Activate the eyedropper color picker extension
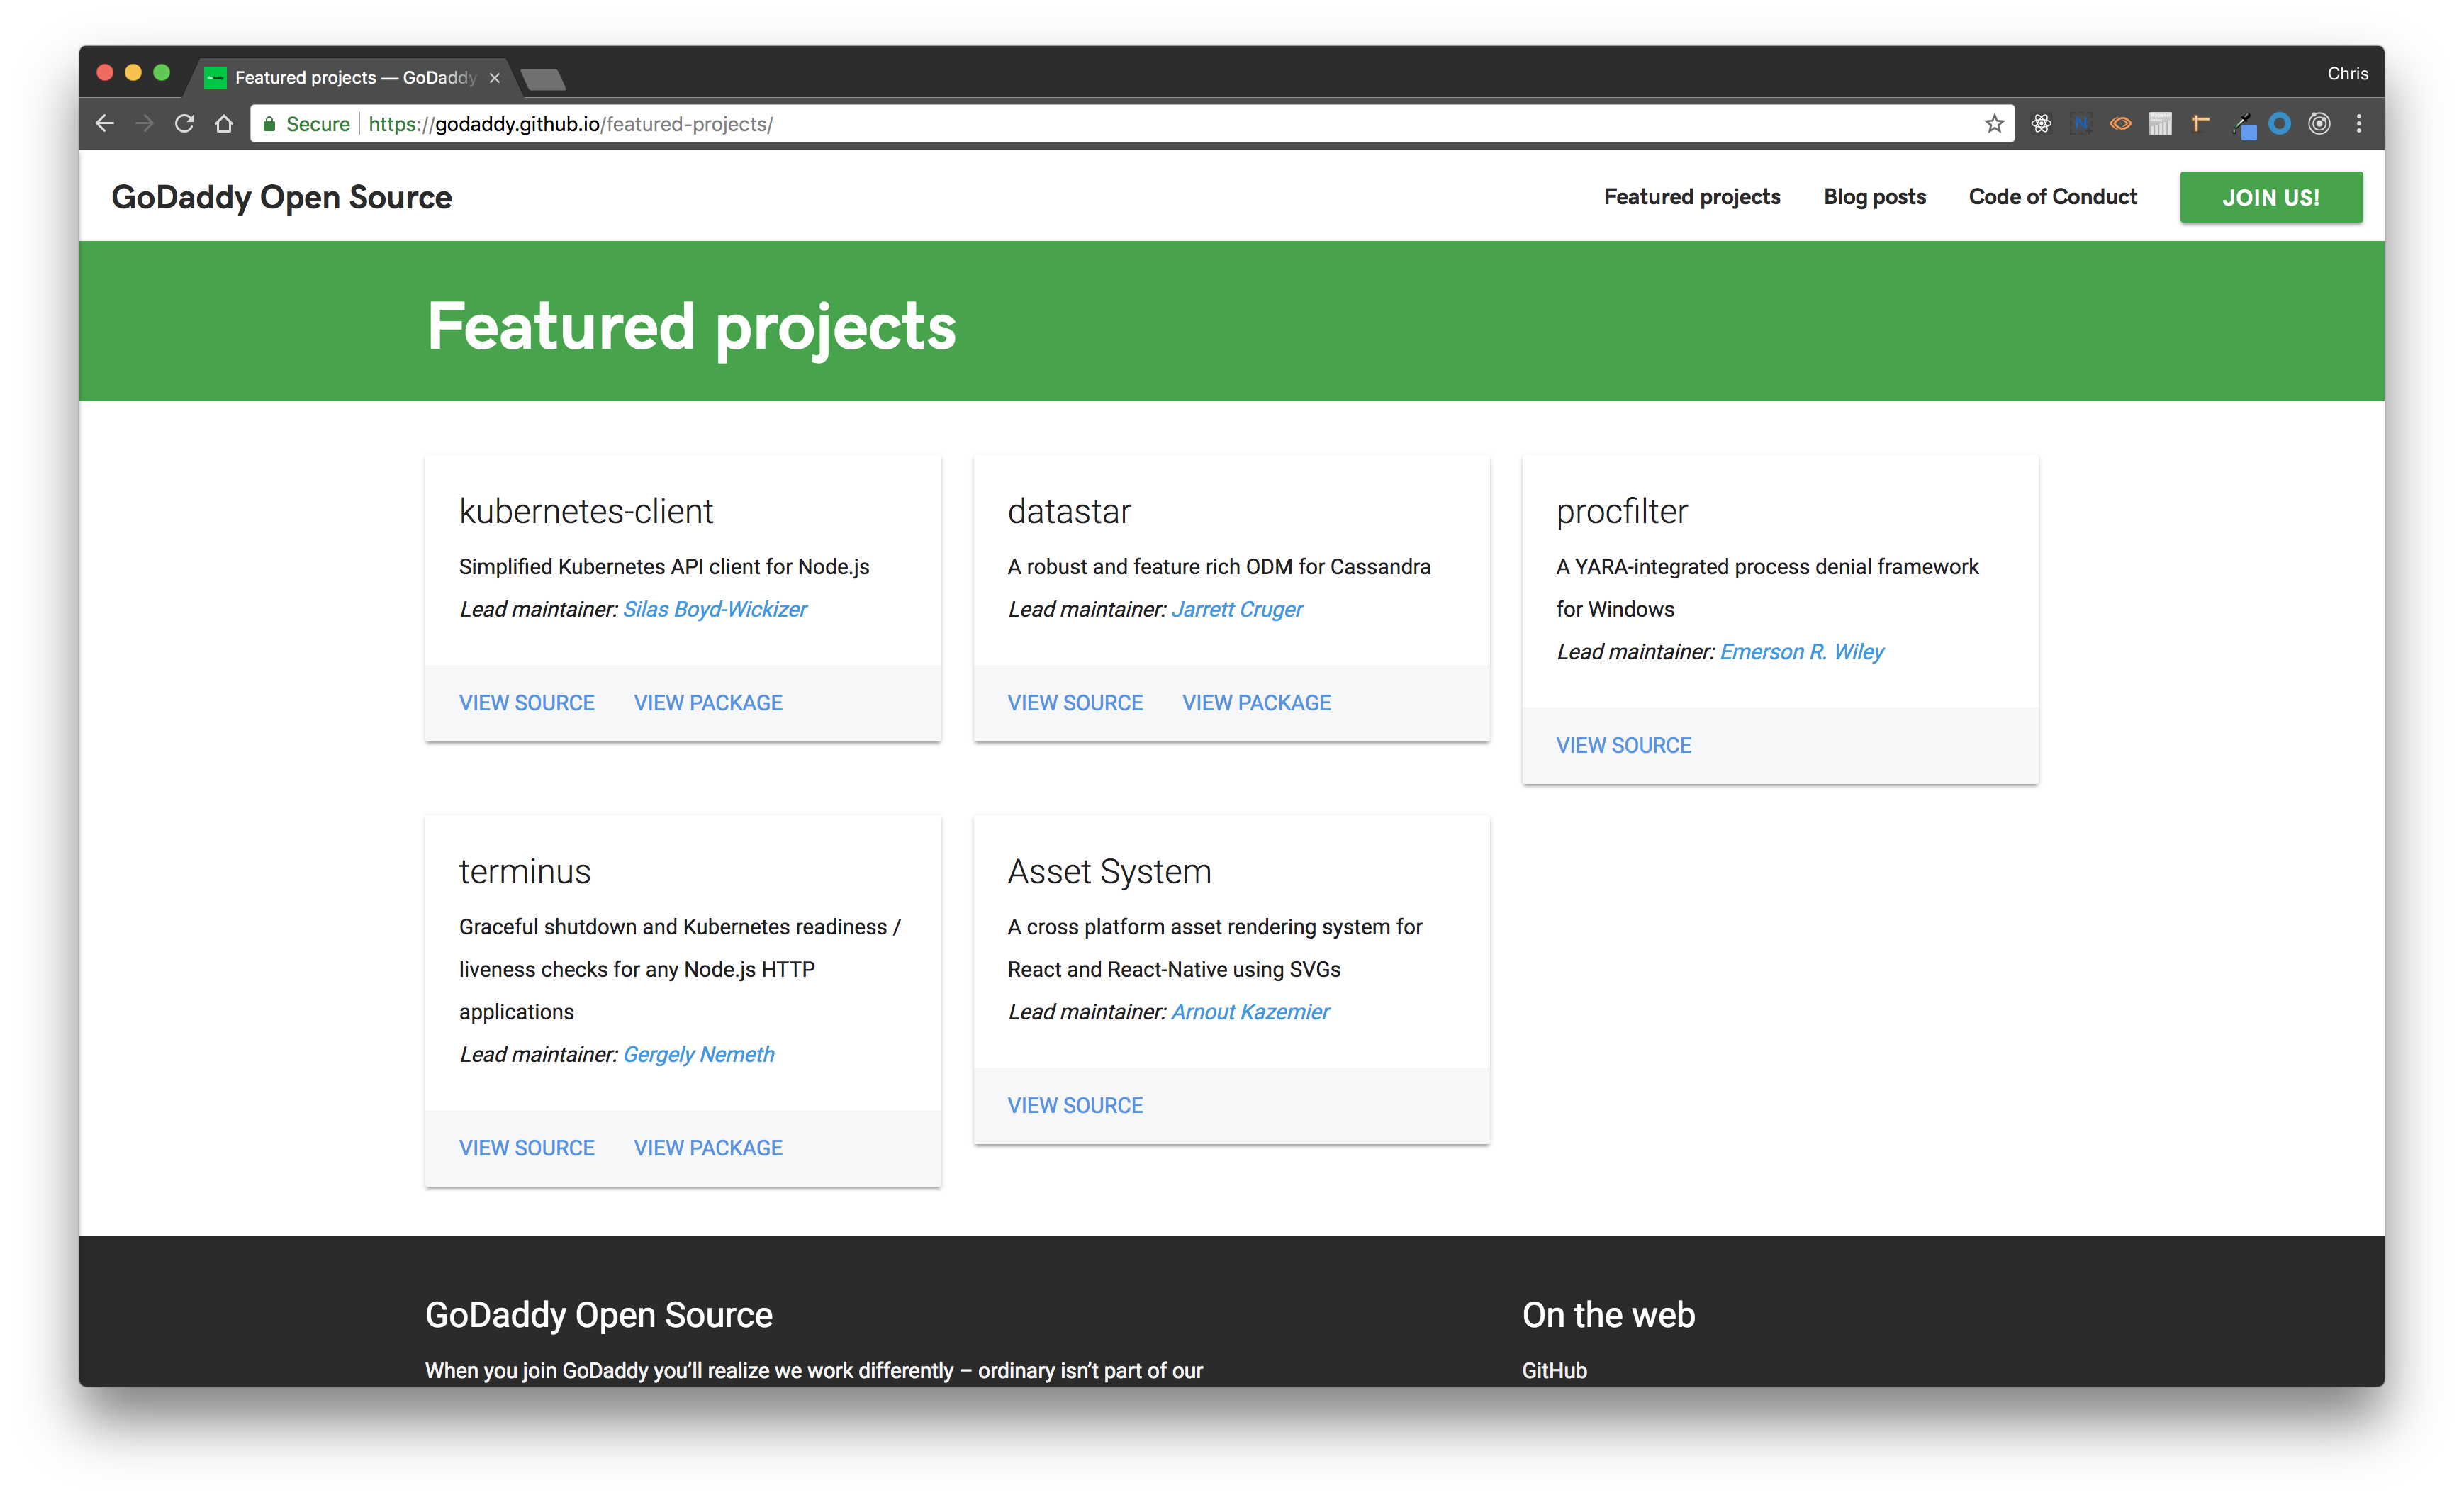The image size is (2464, 1500). tap(2242, 124)
